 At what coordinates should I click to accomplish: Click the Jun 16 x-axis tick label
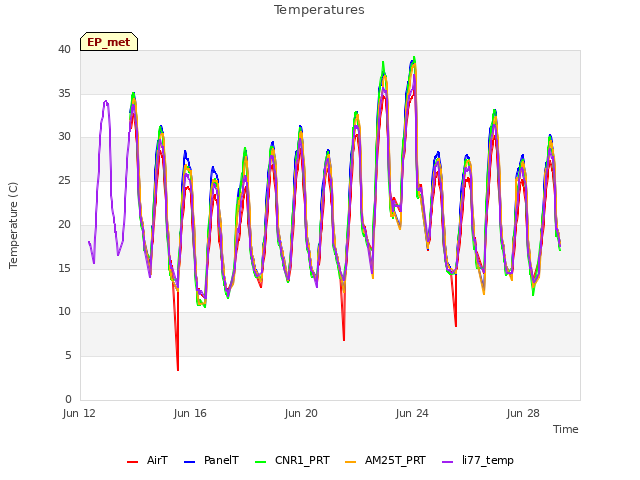pyautogui.click(x=190, y=413)
